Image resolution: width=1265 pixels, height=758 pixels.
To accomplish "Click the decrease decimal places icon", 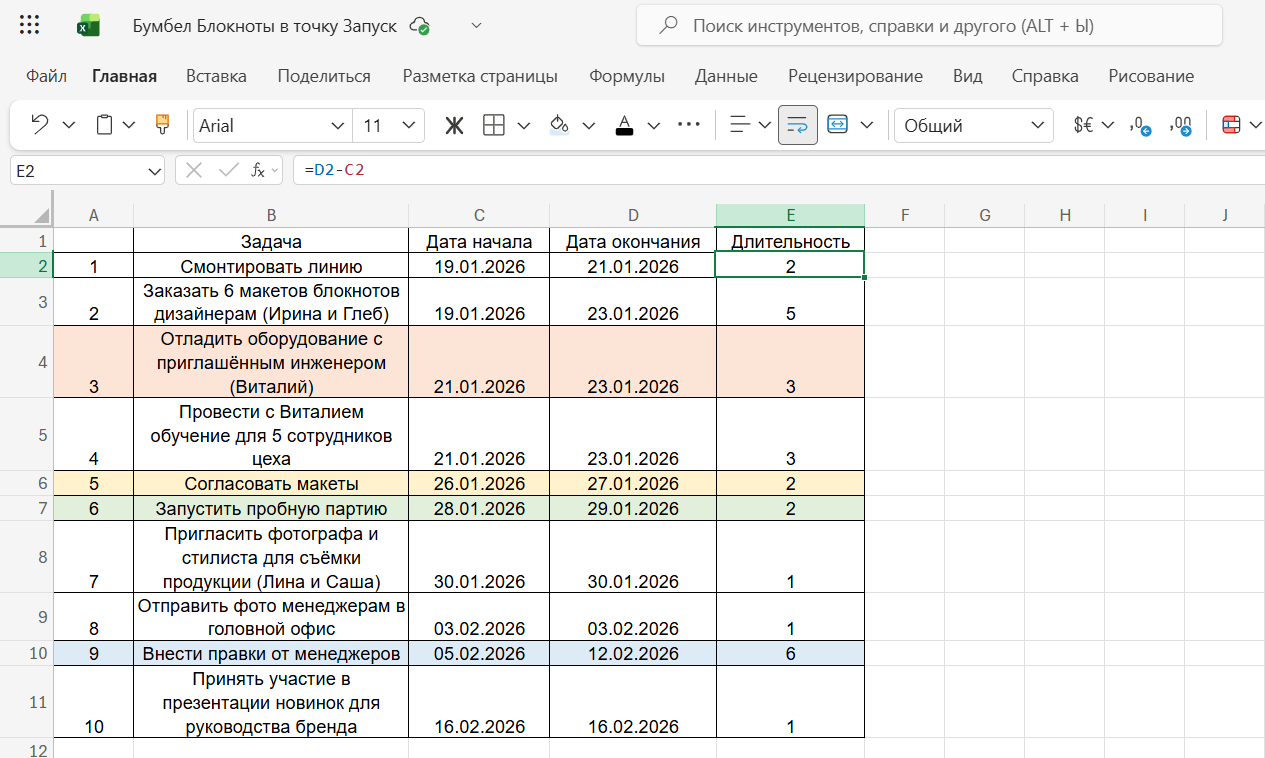I will tap(1138, 125).
